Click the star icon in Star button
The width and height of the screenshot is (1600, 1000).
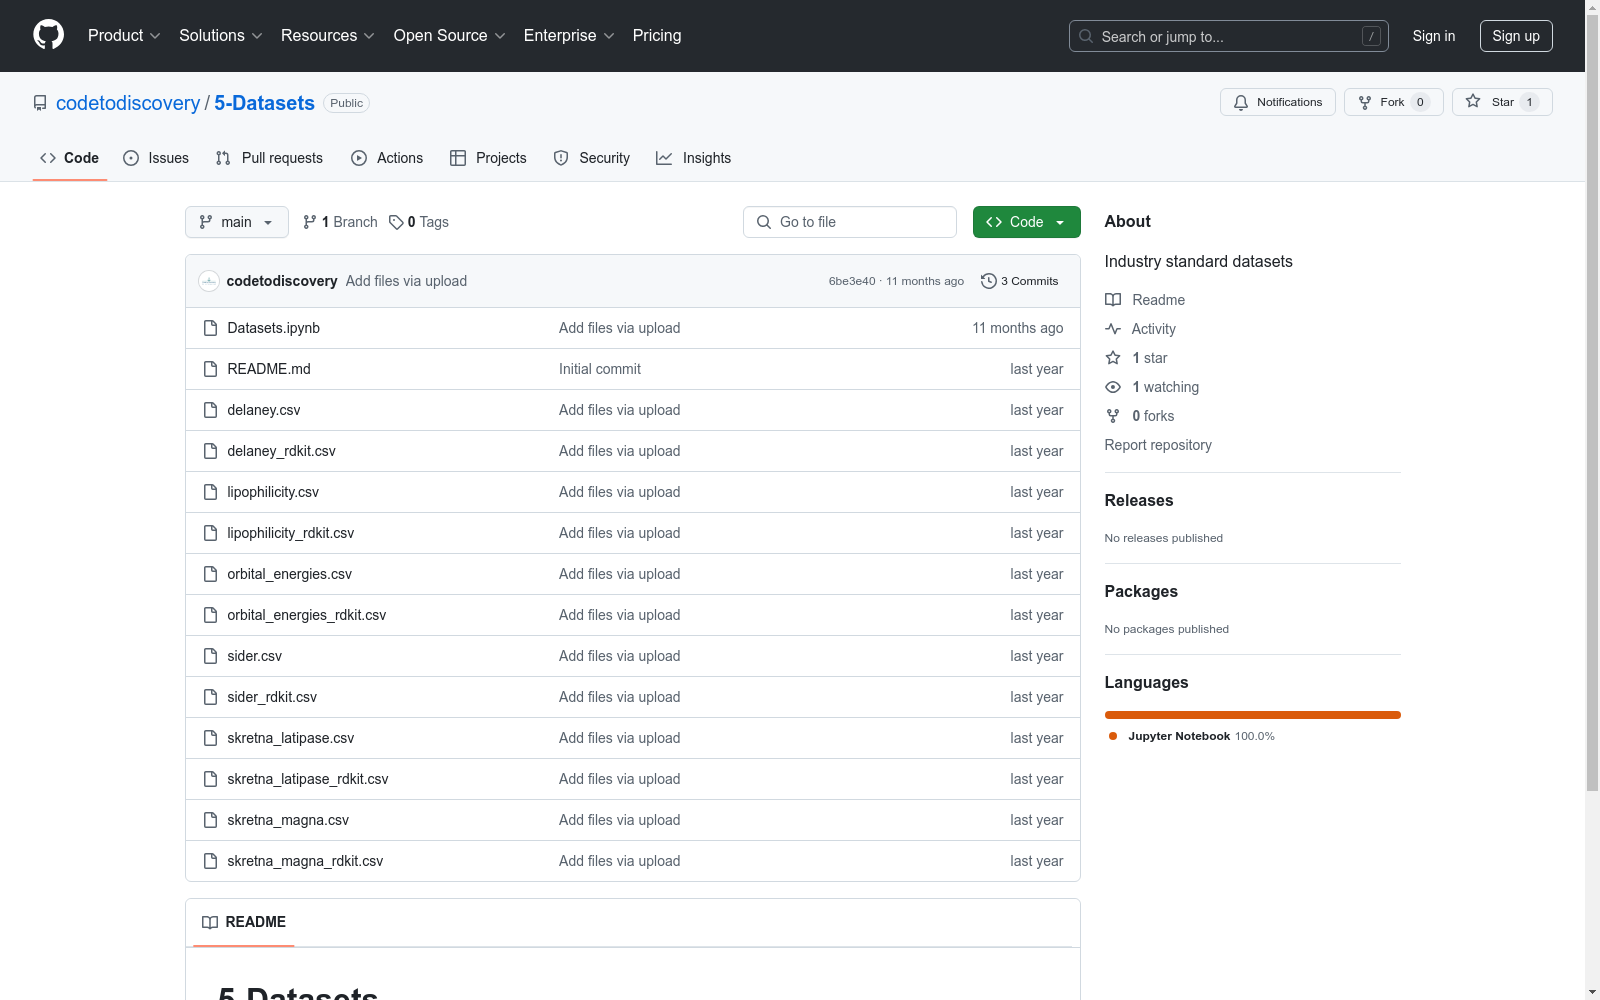click(x=1473, y=101)
